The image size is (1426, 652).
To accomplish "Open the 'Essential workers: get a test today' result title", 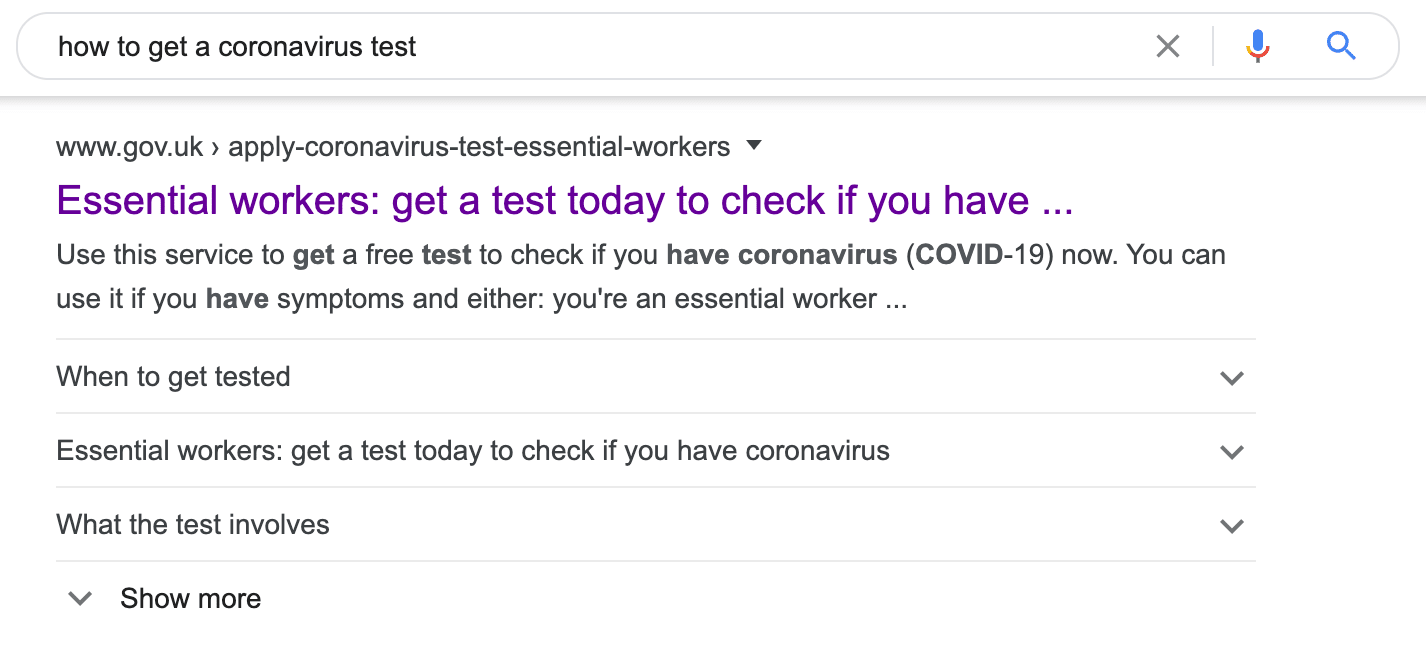I will pos(564,201).
